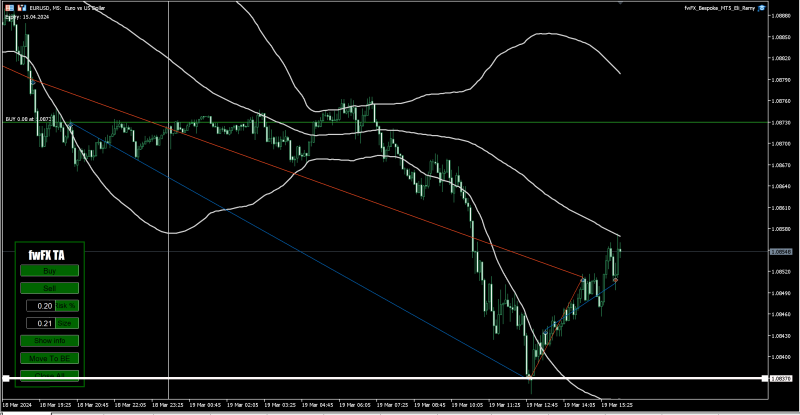Click the 19 Mar 12:45 time label
800x415 pixels.
pos(542,405)
